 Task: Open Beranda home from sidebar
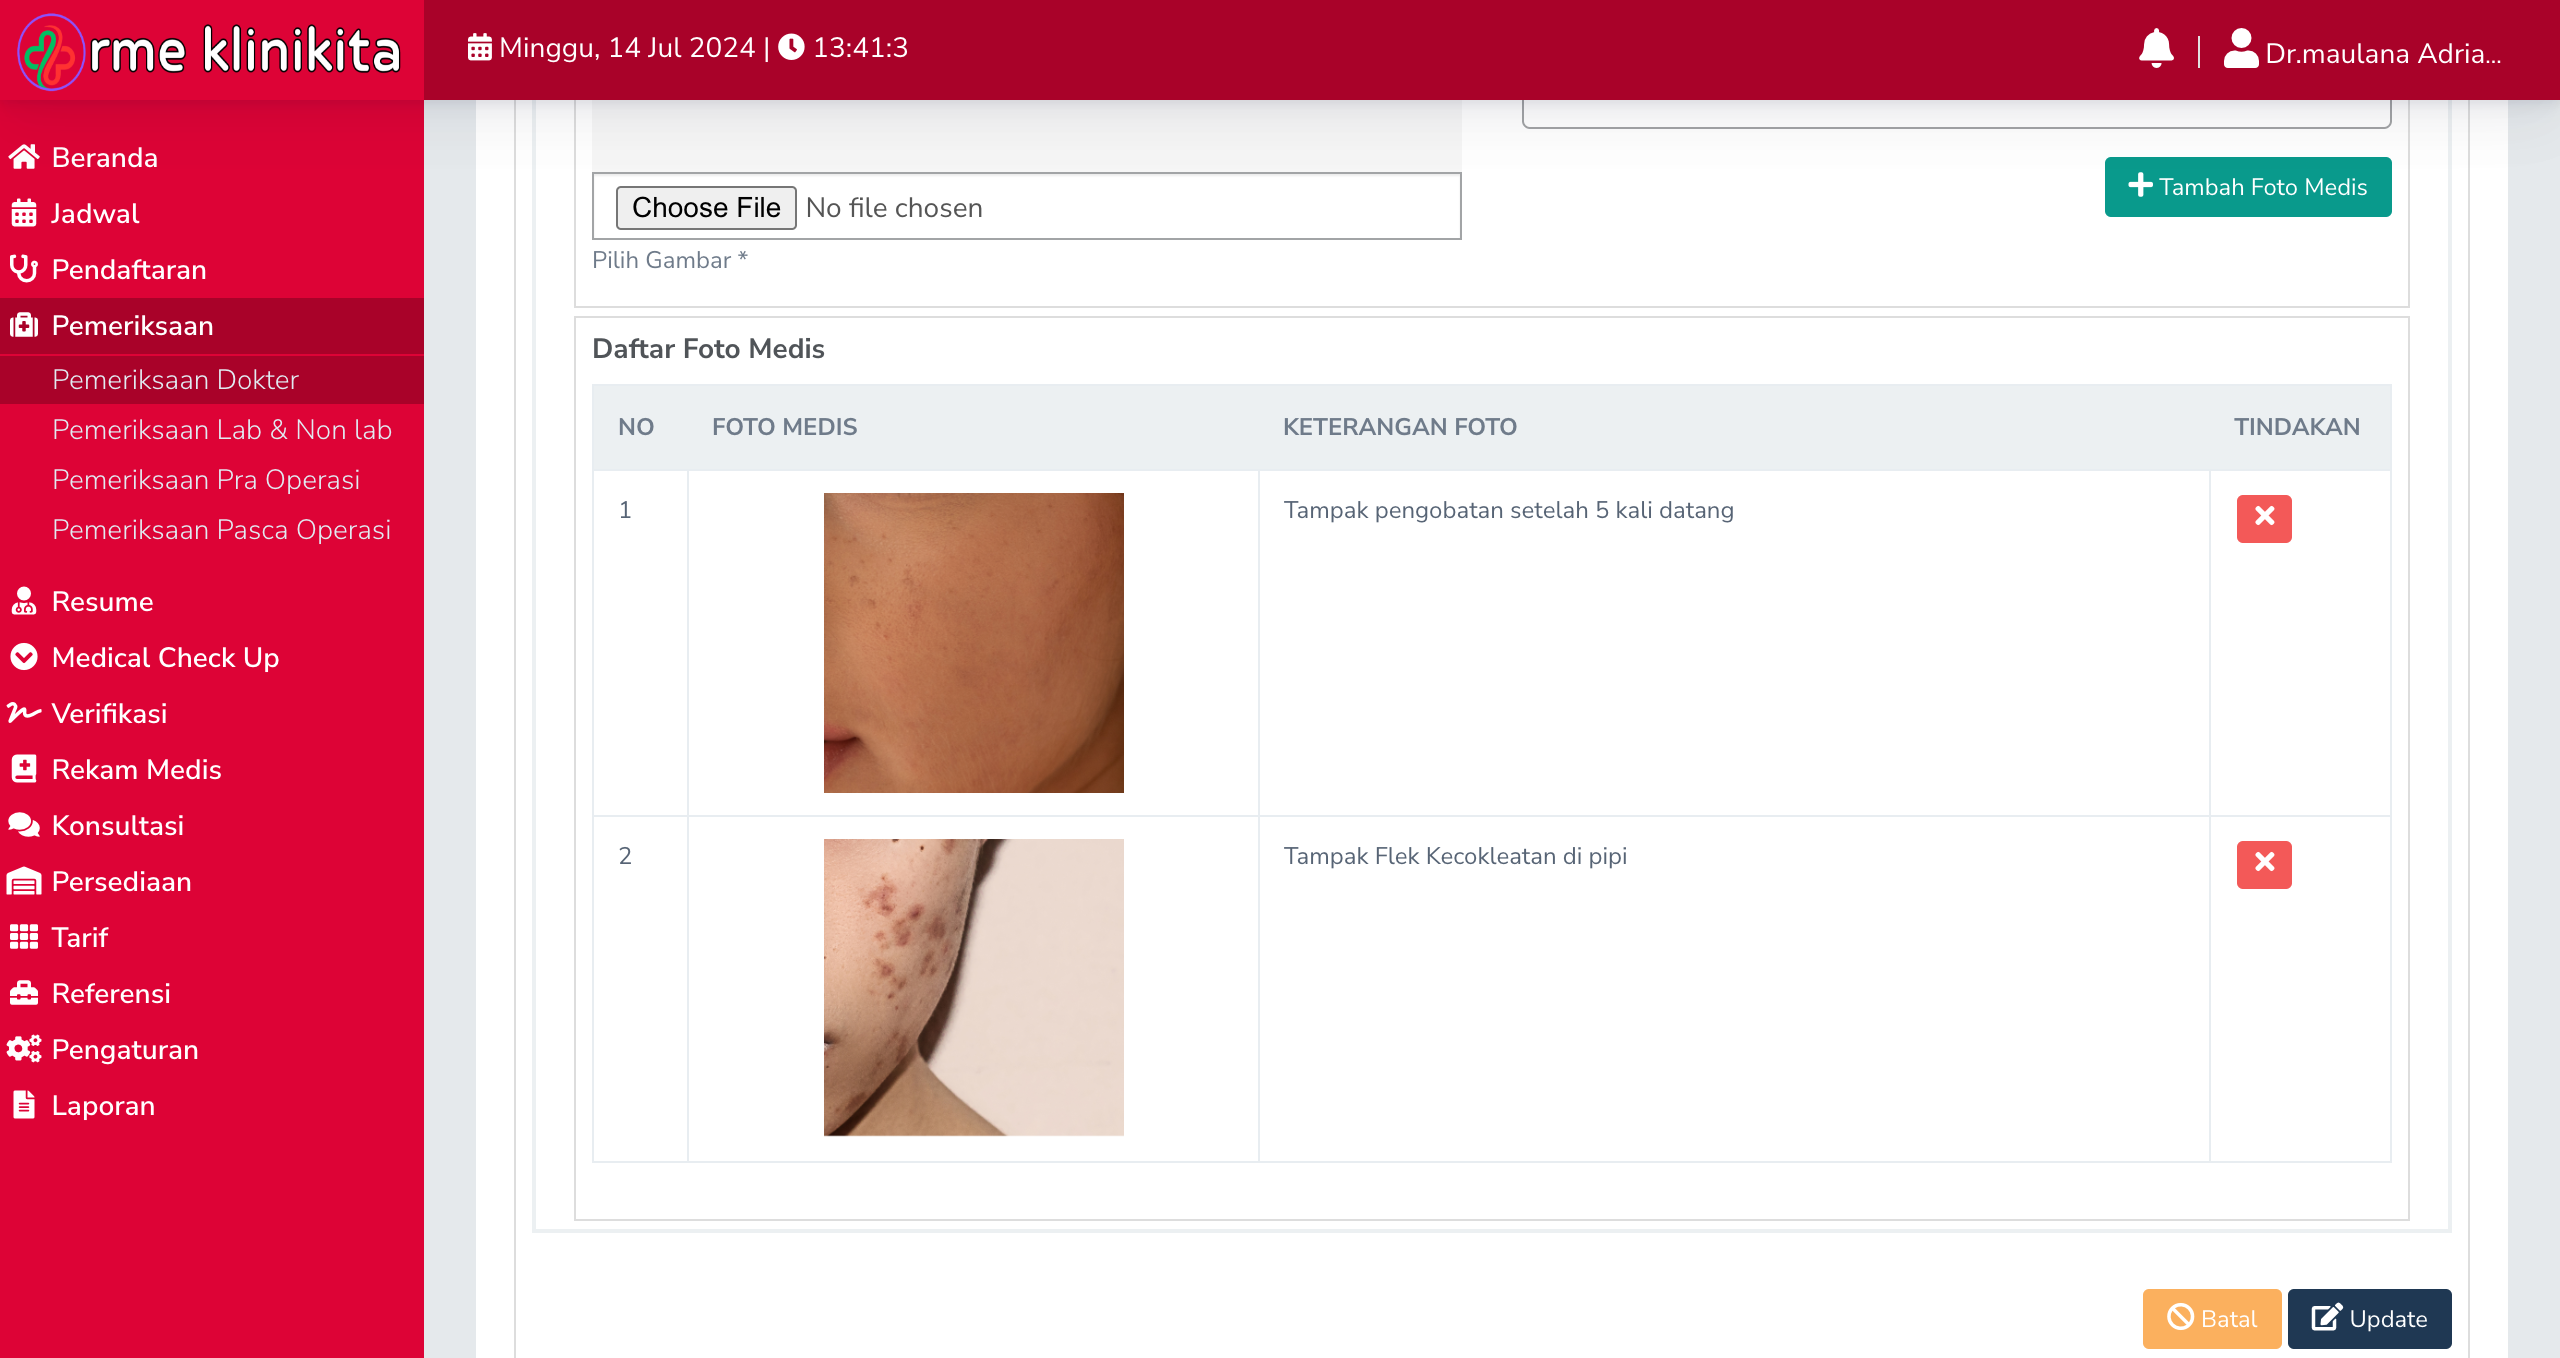point(104,158)
